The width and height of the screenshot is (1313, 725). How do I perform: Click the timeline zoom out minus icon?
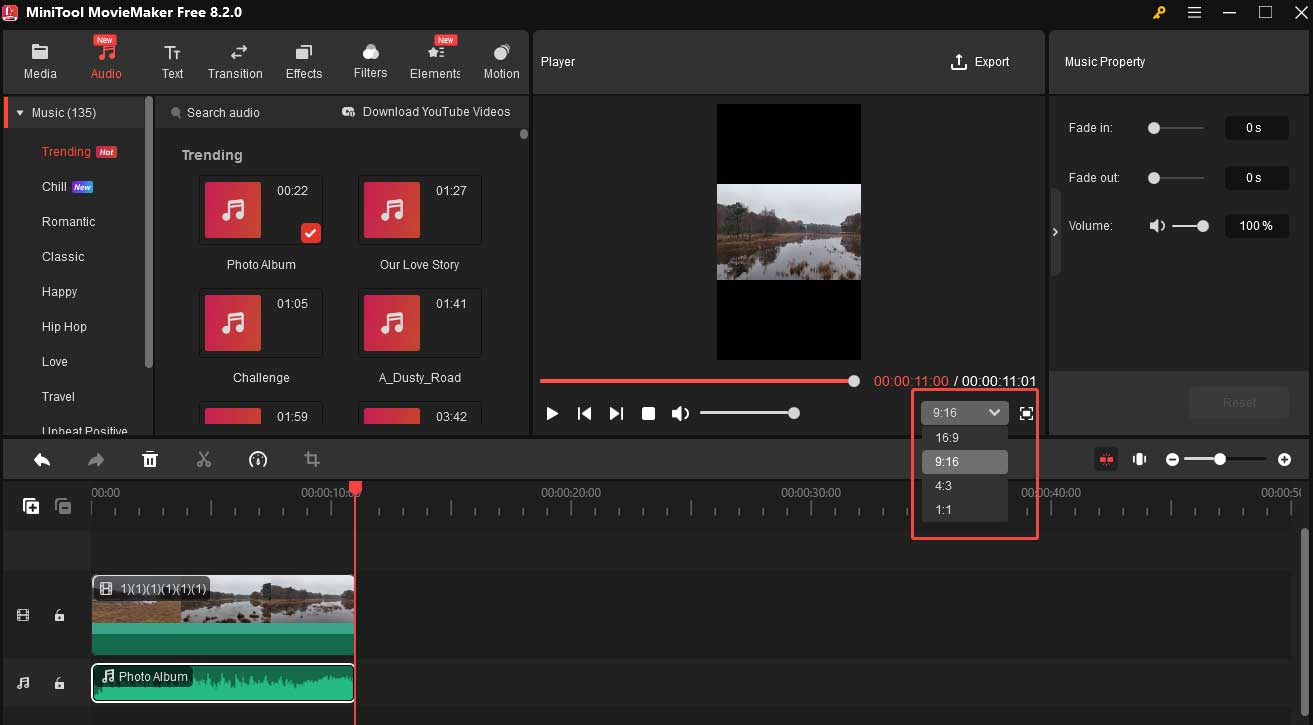tap(1172, 459)
